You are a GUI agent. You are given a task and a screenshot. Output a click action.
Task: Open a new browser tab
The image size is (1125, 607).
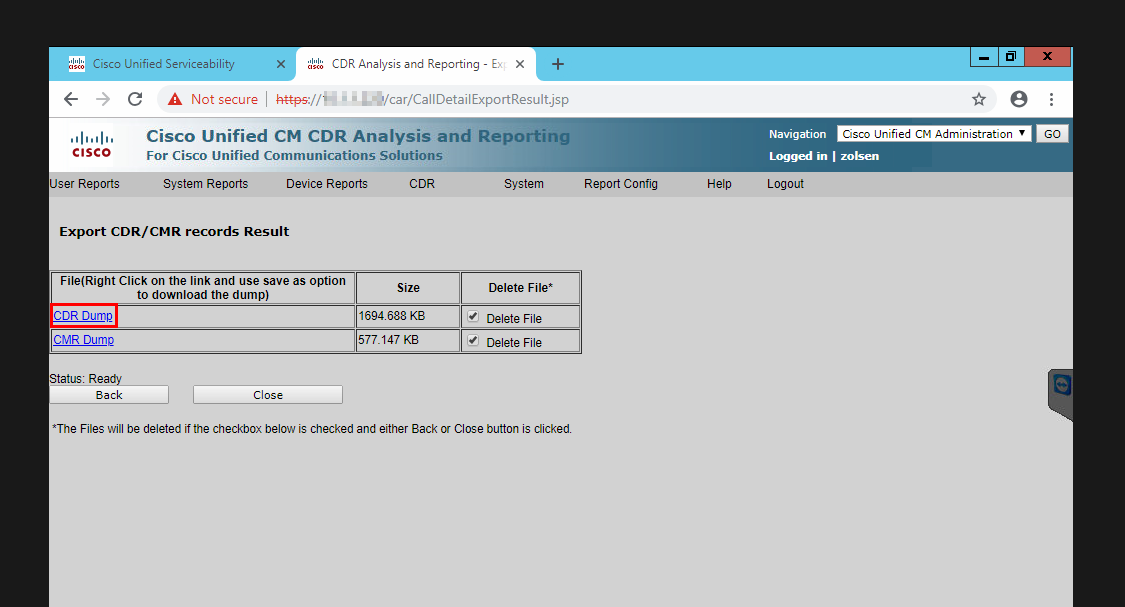point(557,64)
